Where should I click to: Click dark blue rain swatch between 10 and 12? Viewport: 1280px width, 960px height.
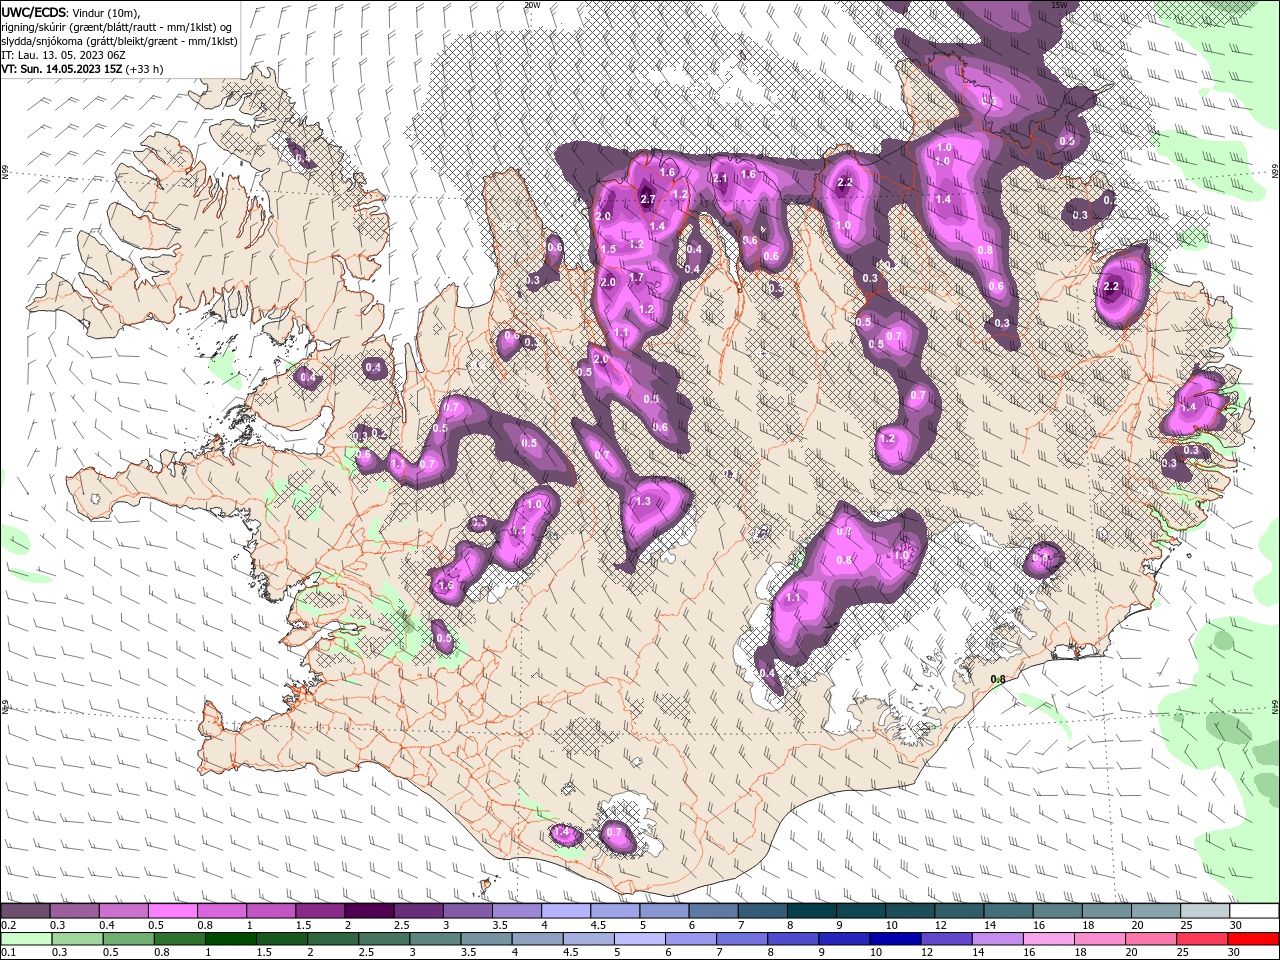tap(894, 939)
